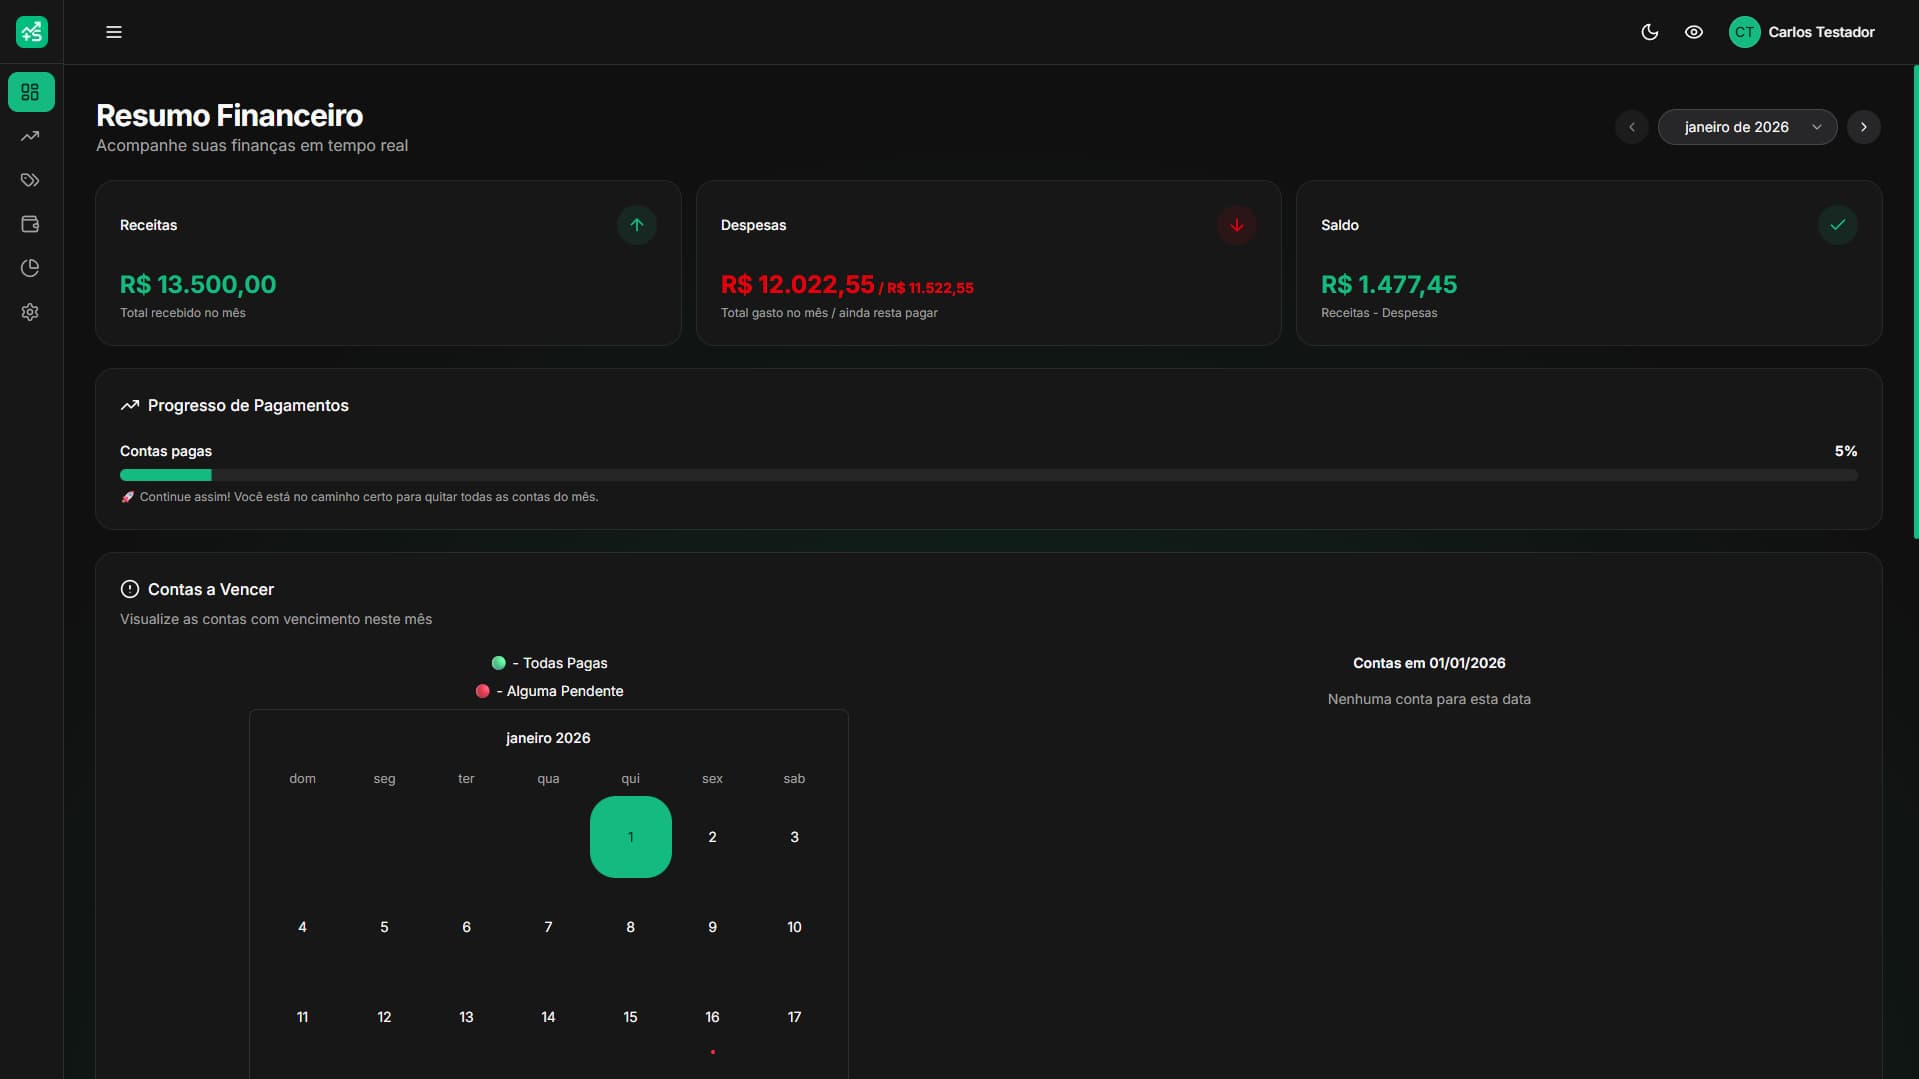Screen dimensions: 1919x1079
Task: Open the tags section from the sidebar
Action: coord(31,180)
